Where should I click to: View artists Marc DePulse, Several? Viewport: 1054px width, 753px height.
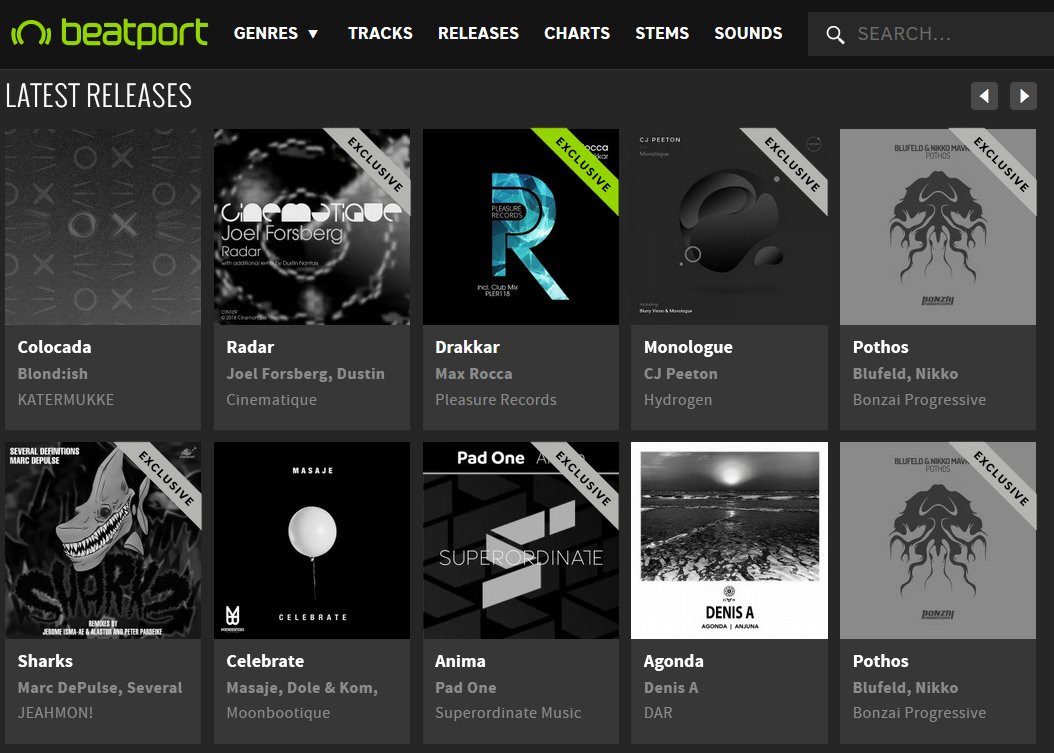pos(100,688)
